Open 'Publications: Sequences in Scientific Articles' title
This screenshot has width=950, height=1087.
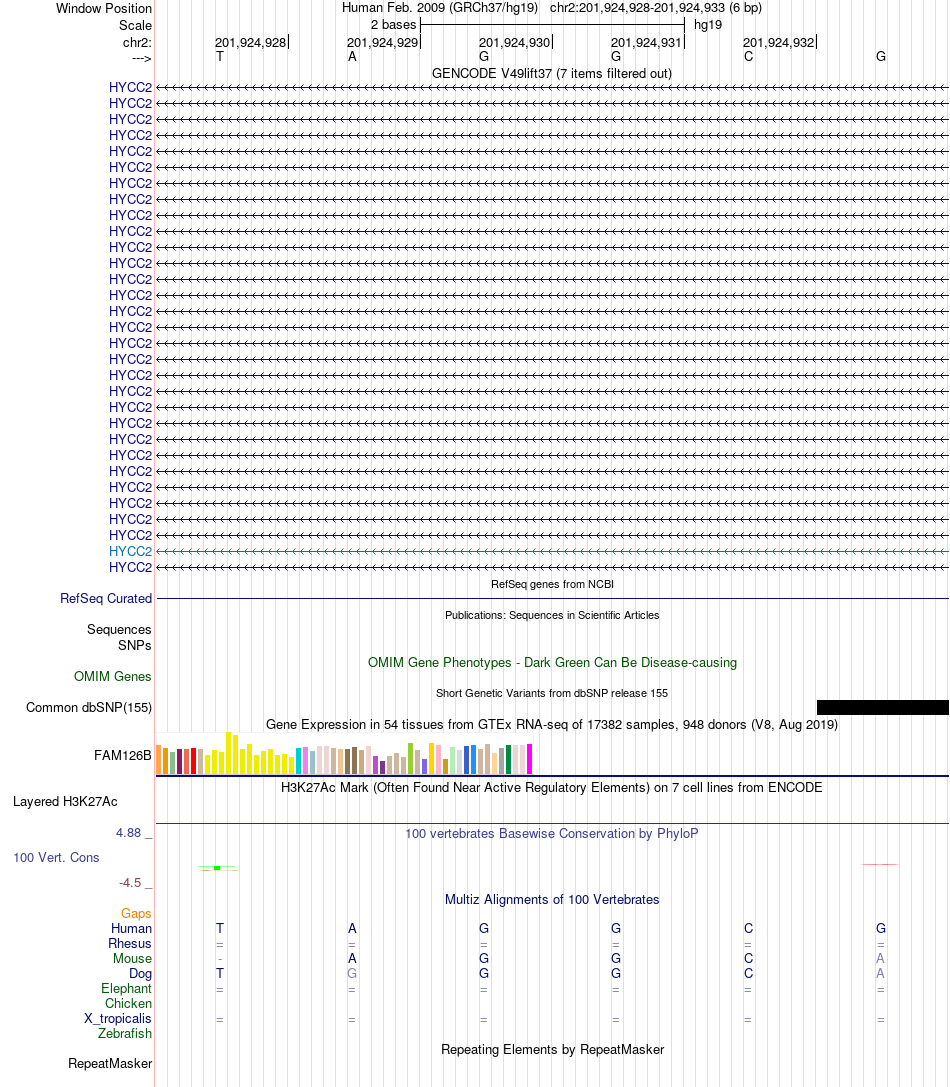tap(552, 615)
